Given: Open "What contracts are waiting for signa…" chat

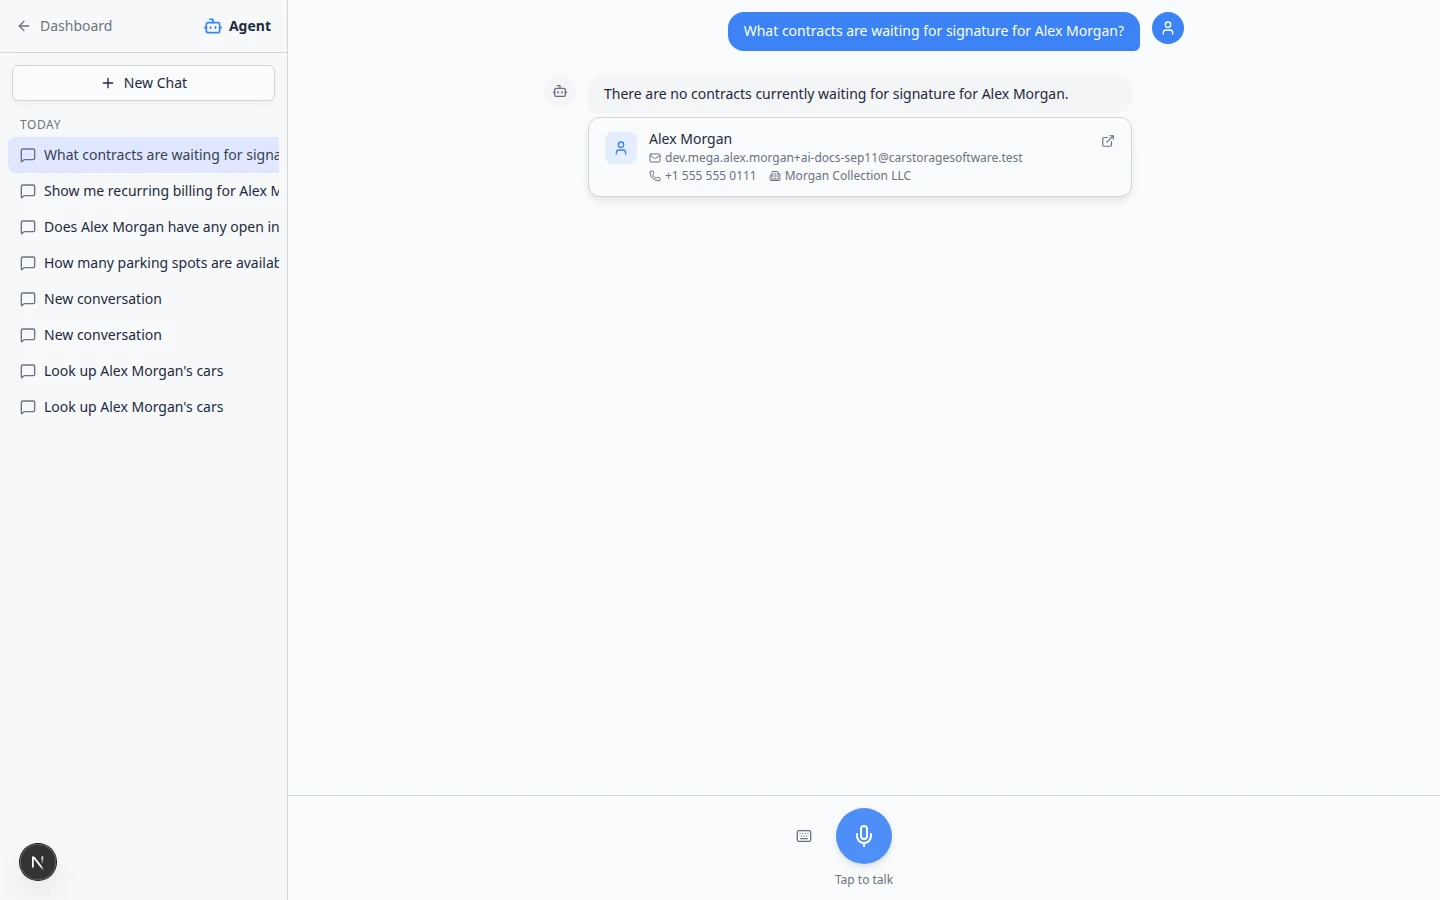Looking at the screenshot, I should pyautogui.click(x=144, y=155).
